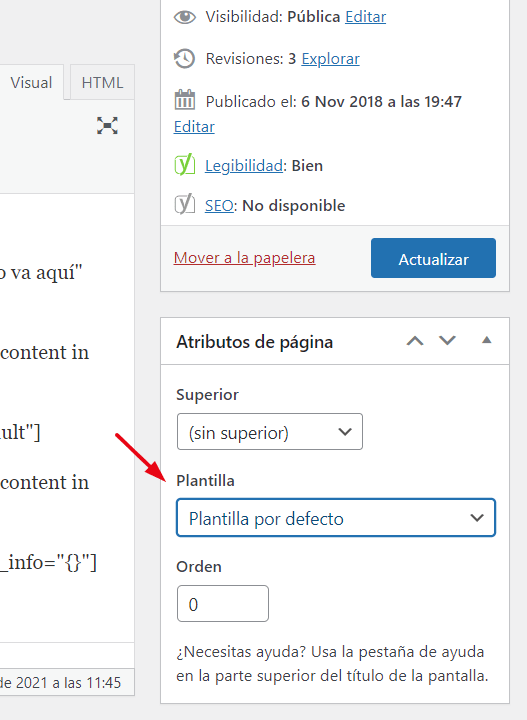Open the Superior parent page dropdown
The width and height of the screenshot is (527, 720).
(x=270, y=432)
